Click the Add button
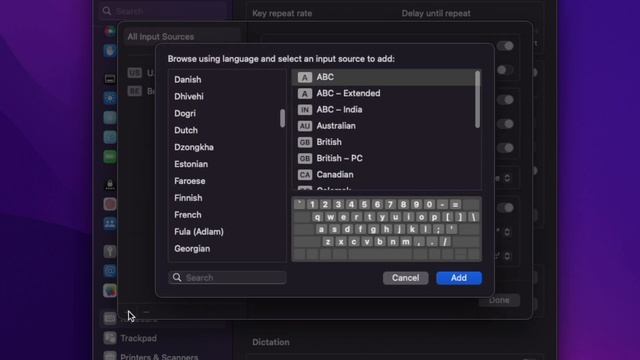The height and width of the screenshot is (360, 640). (x=459, y=278)
